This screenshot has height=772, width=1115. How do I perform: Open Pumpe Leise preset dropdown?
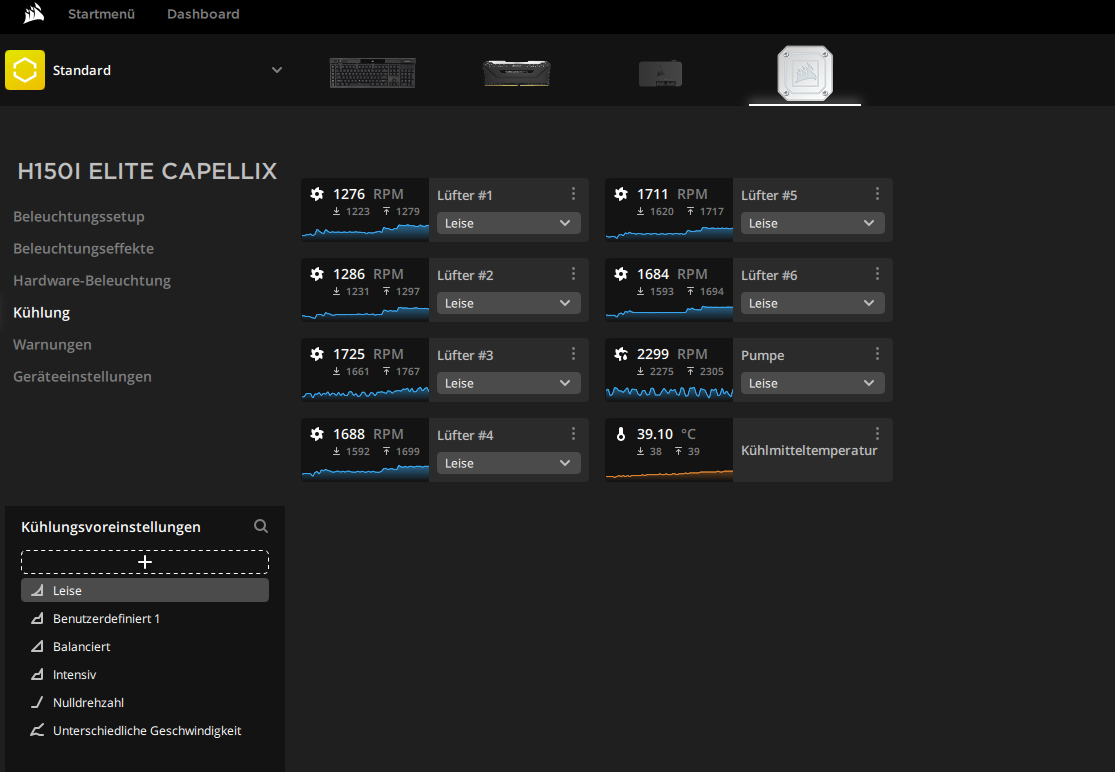(x=813, y=383)
